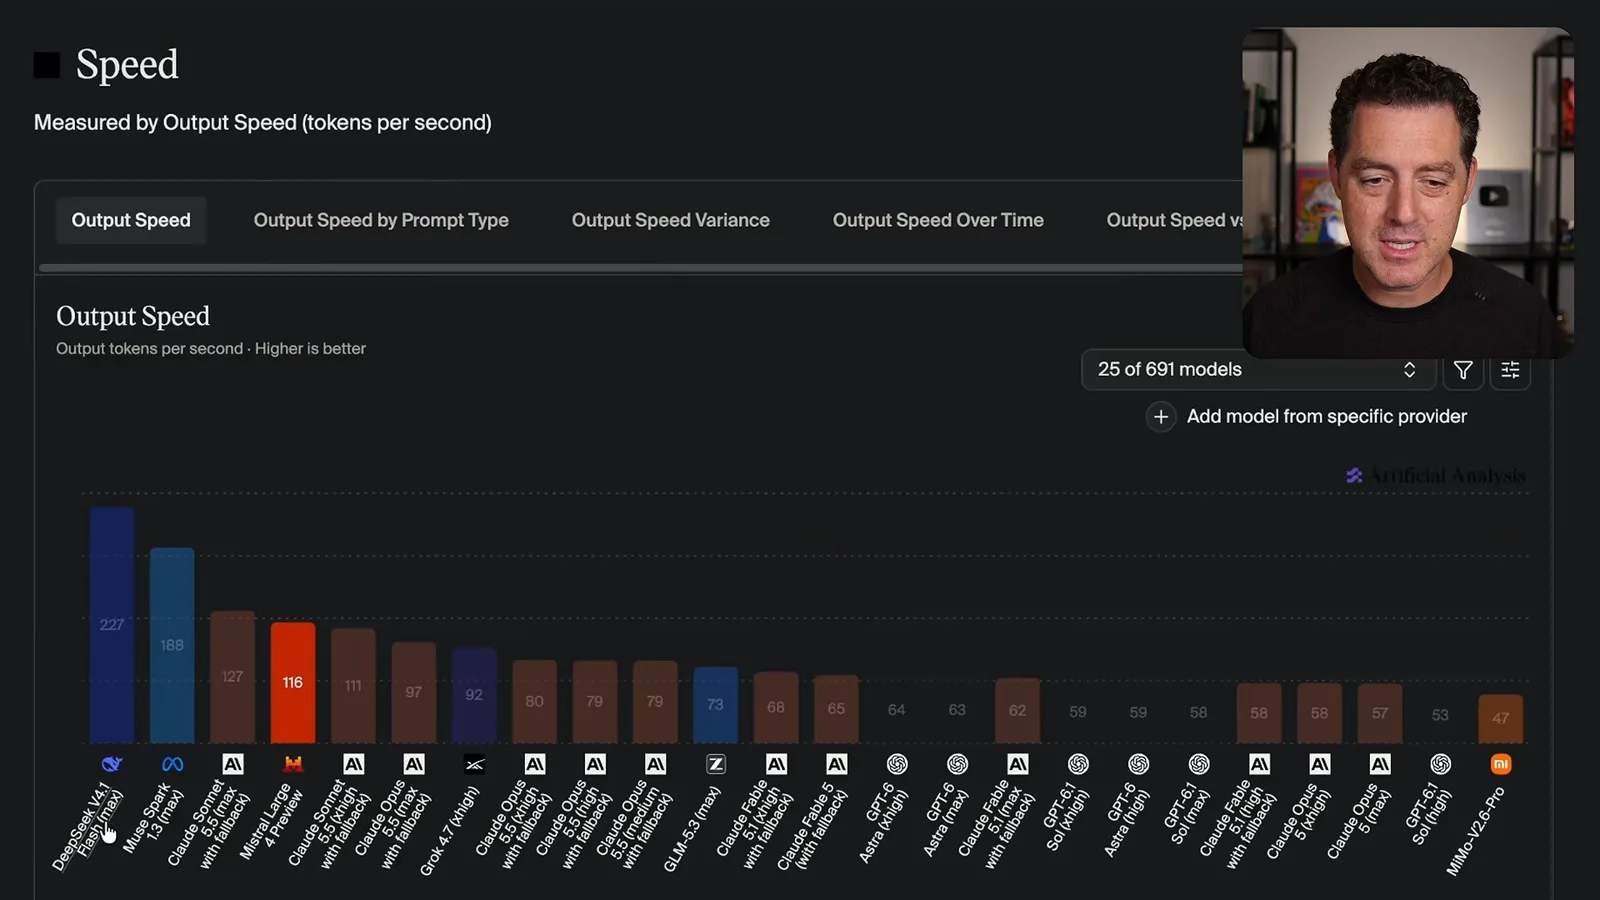Image resolution: width=1600 pixels, height=900 pixels.
Task: Click the xAI logo under Grok 4.7
Action: [x=474, y=764]
